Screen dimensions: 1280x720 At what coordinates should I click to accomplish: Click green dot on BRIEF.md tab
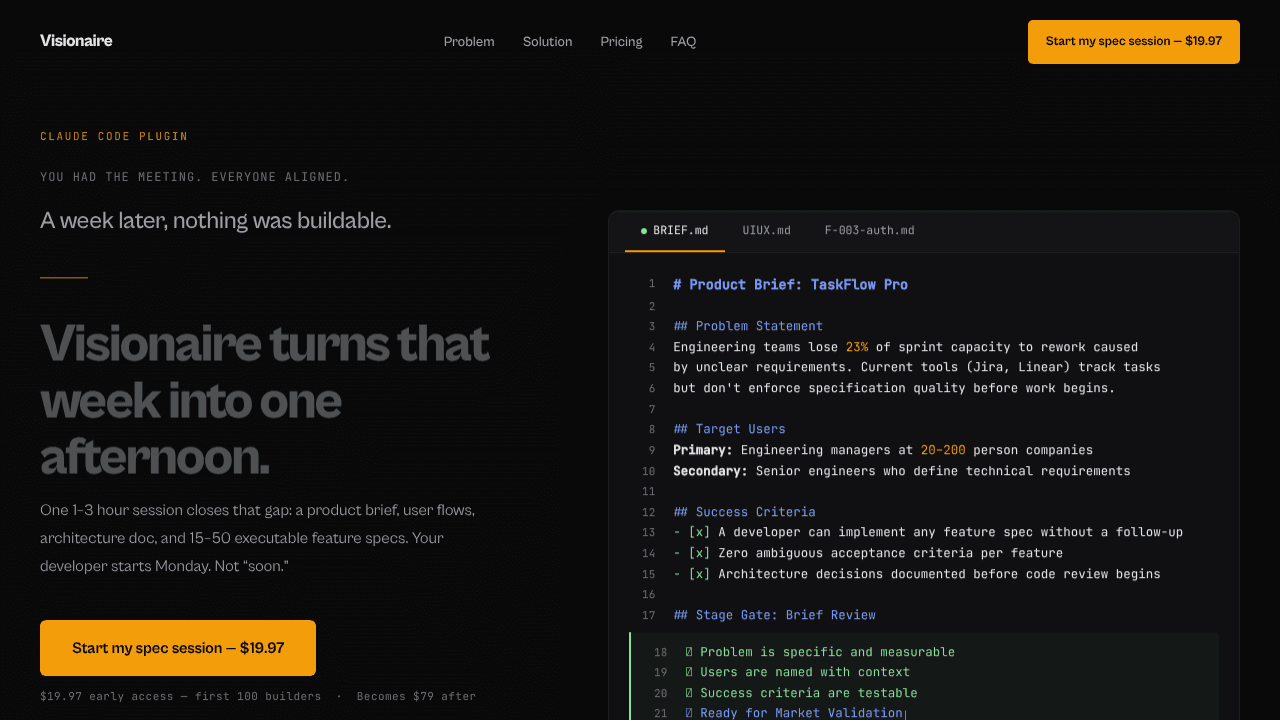point(644,231)
